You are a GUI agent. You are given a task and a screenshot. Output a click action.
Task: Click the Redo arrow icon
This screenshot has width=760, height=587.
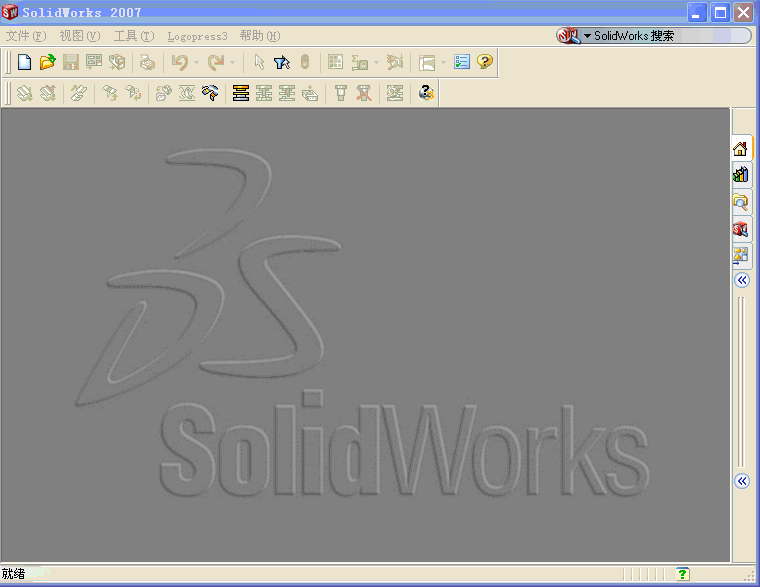tap(216, 62)
